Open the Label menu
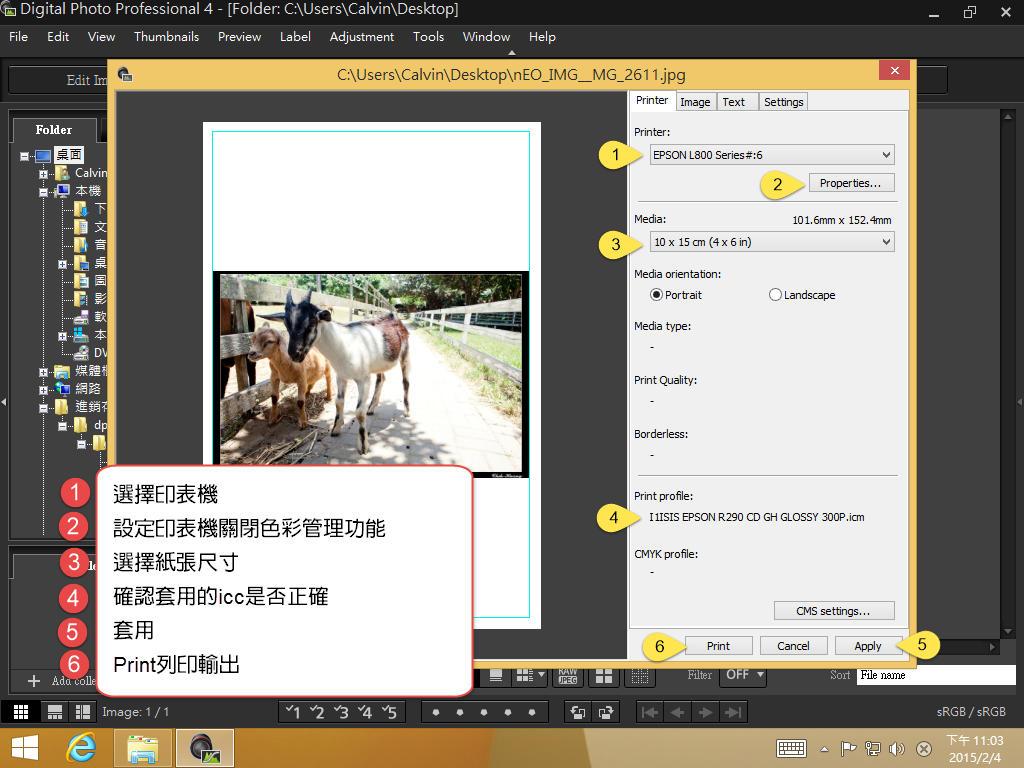The height and width of the screenshot is (768, 1024). click(x=295, y=37)
